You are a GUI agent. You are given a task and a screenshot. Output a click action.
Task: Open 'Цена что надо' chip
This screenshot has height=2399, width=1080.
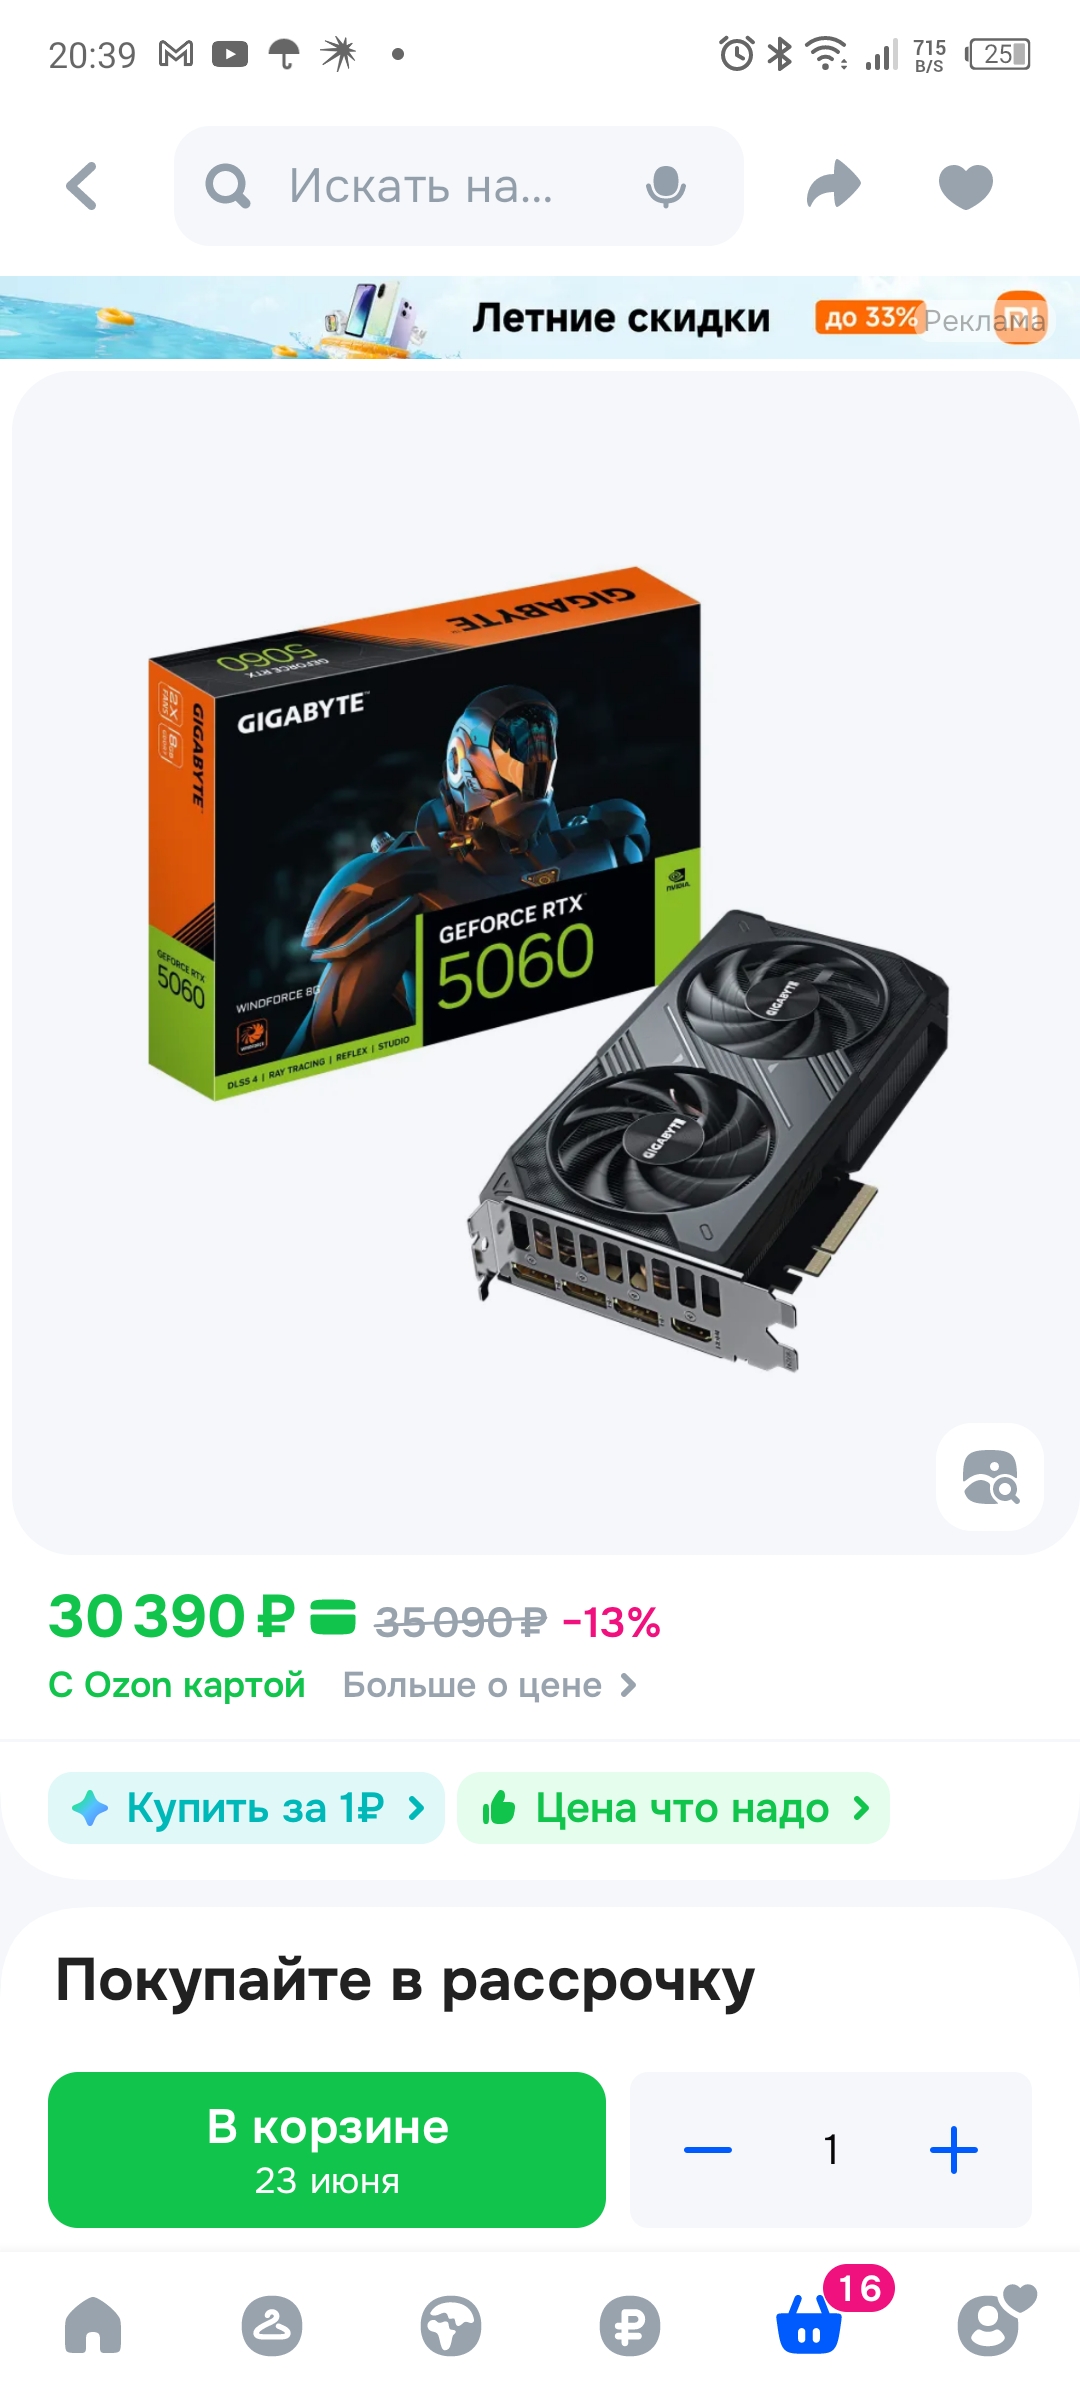point(673,1808)
